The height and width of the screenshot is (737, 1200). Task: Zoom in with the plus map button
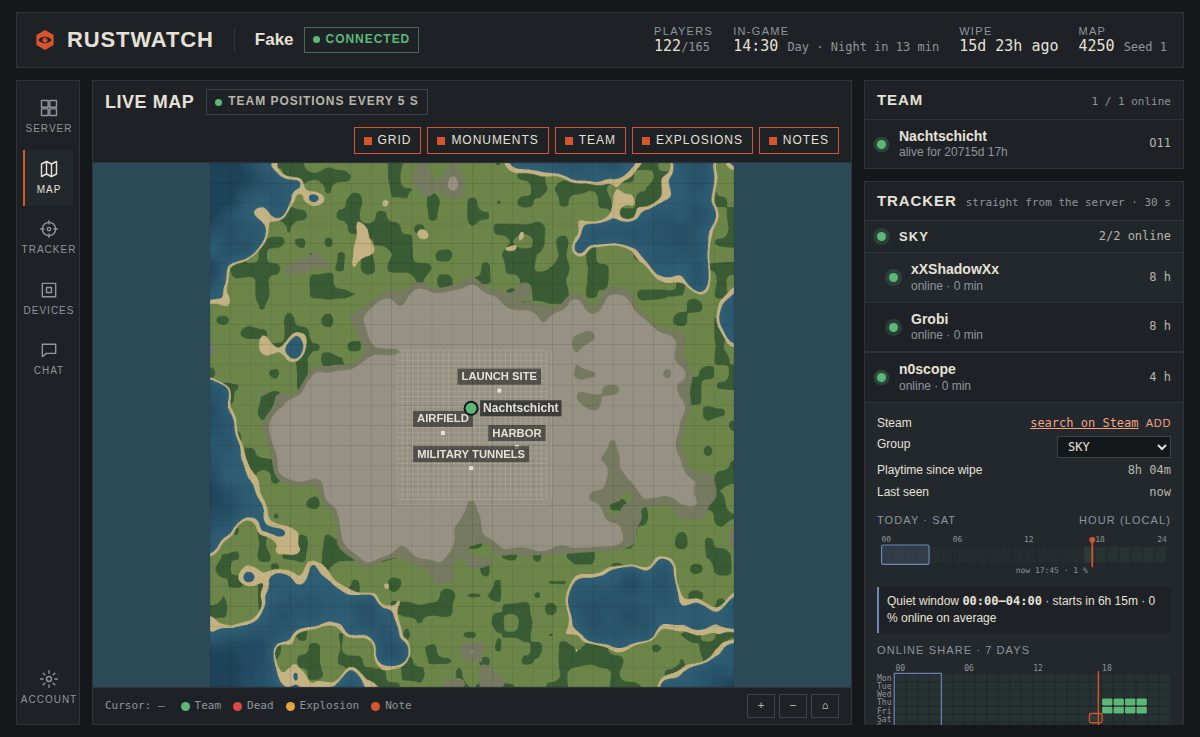761,705
